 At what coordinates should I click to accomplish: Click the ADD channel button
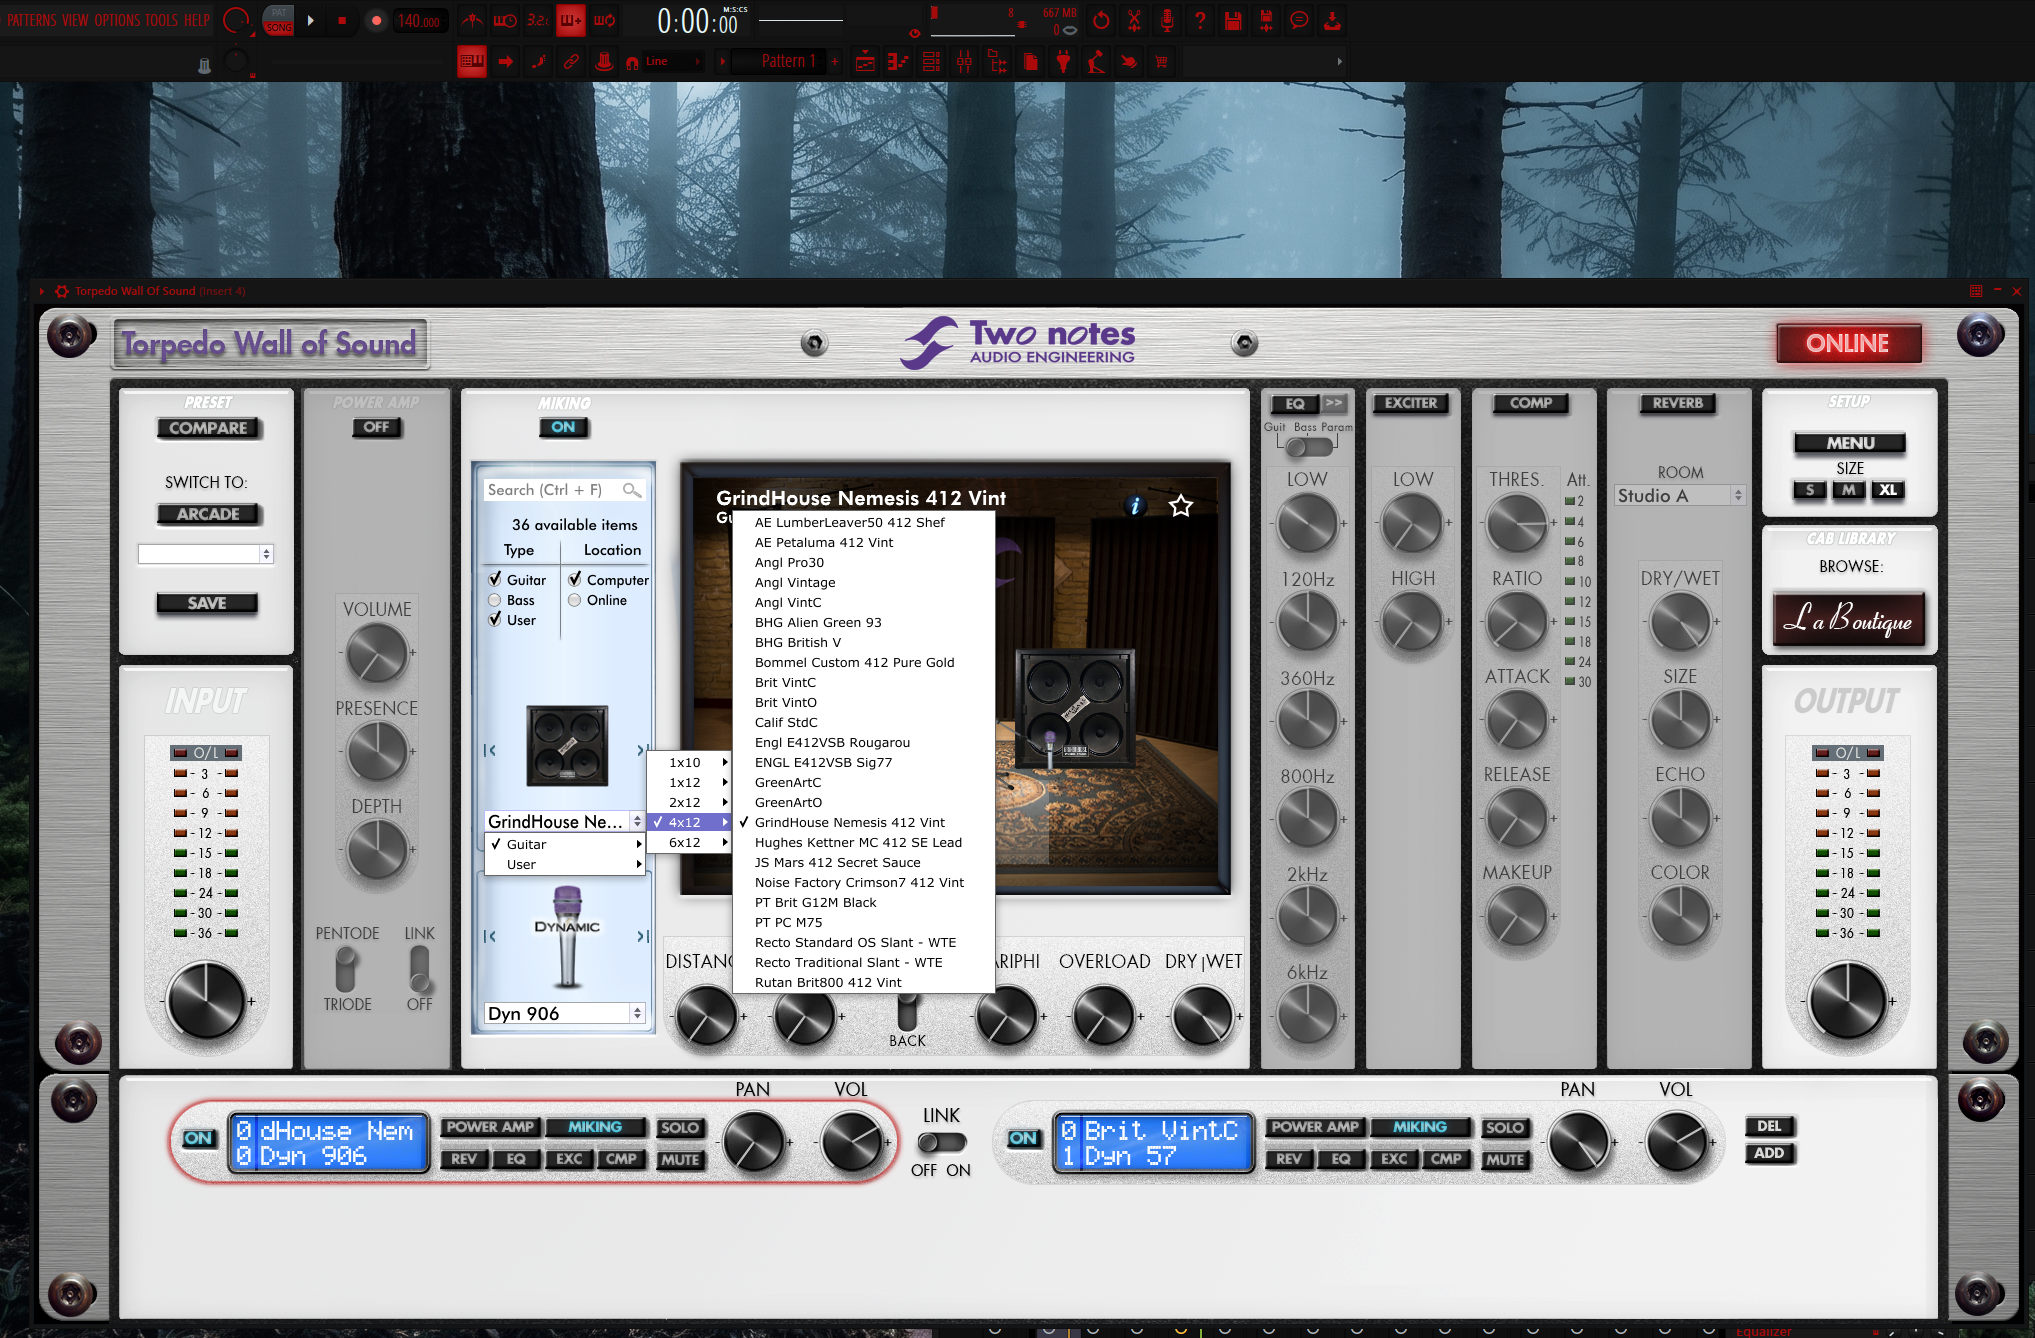tap(1769, 1153)
